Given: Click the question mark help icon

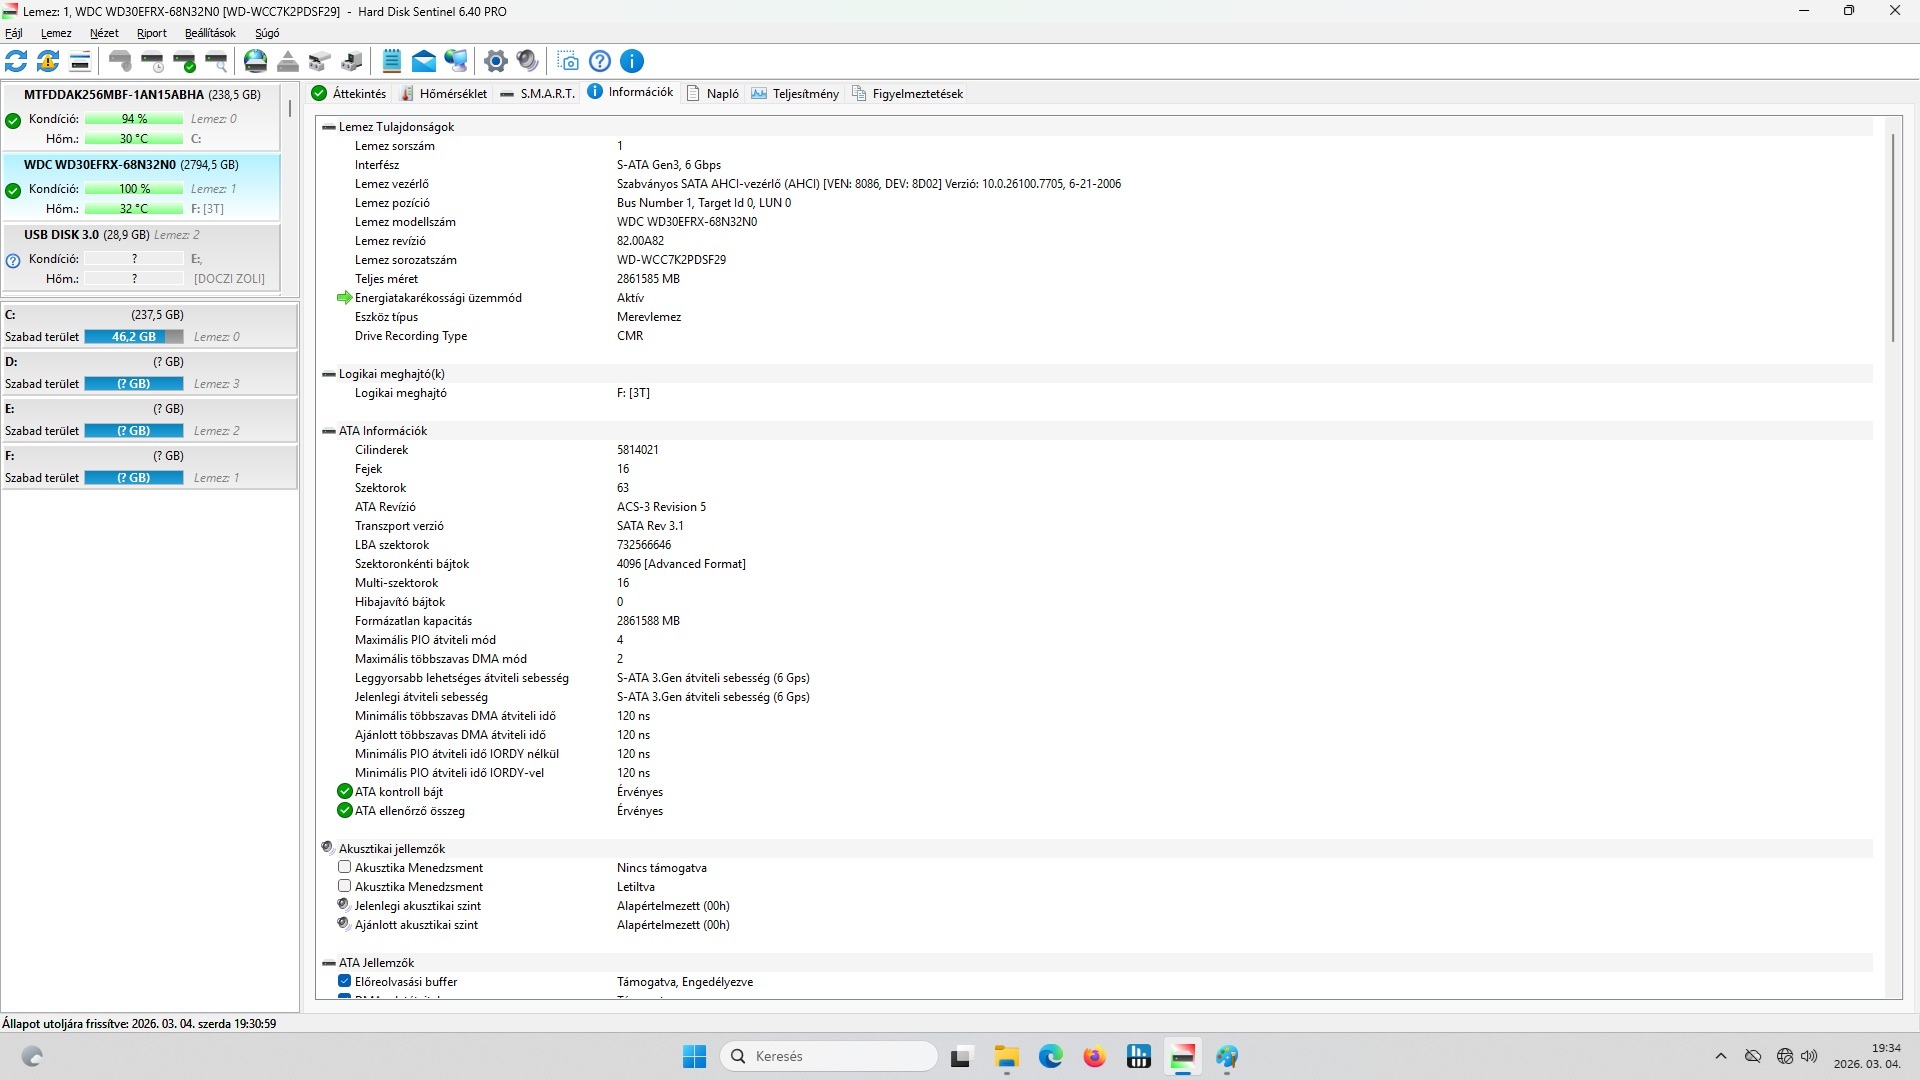Looking at the screenshot, I should [600, 62].
